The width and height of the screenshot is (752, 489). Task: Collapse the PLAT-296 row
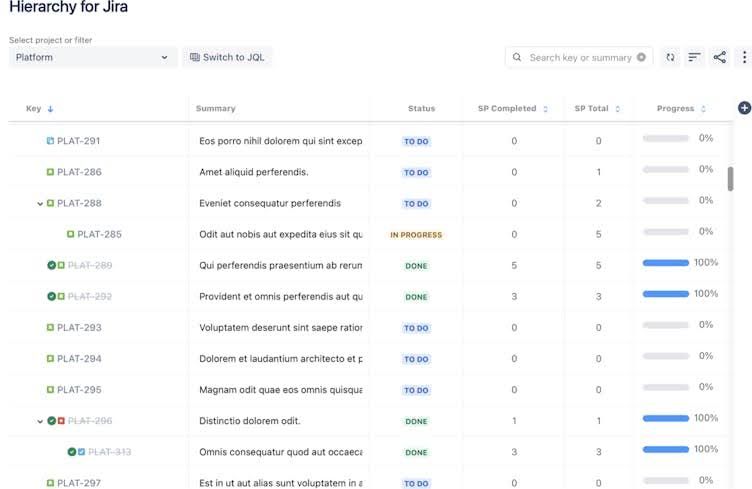pyautogui.click(x=40, y=421)
